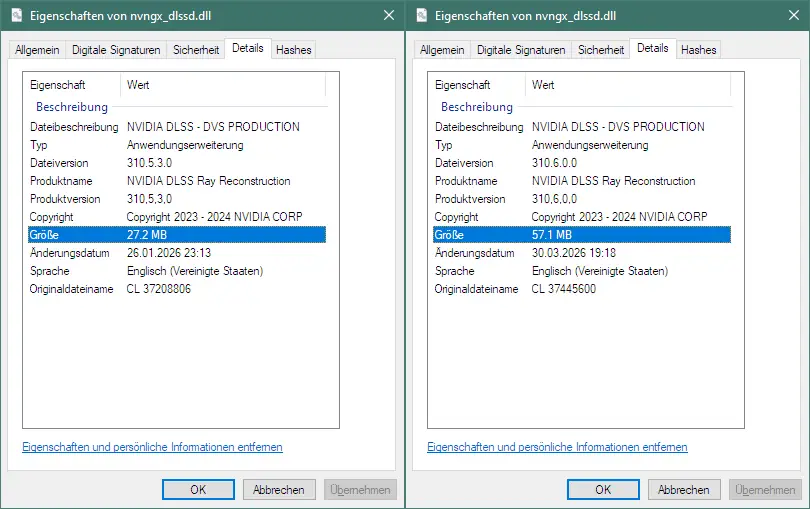Select Originaldateiname CL 37208806 row
Image resolution: width=810 pixels, height=509 pixels.
pos(177,289)
